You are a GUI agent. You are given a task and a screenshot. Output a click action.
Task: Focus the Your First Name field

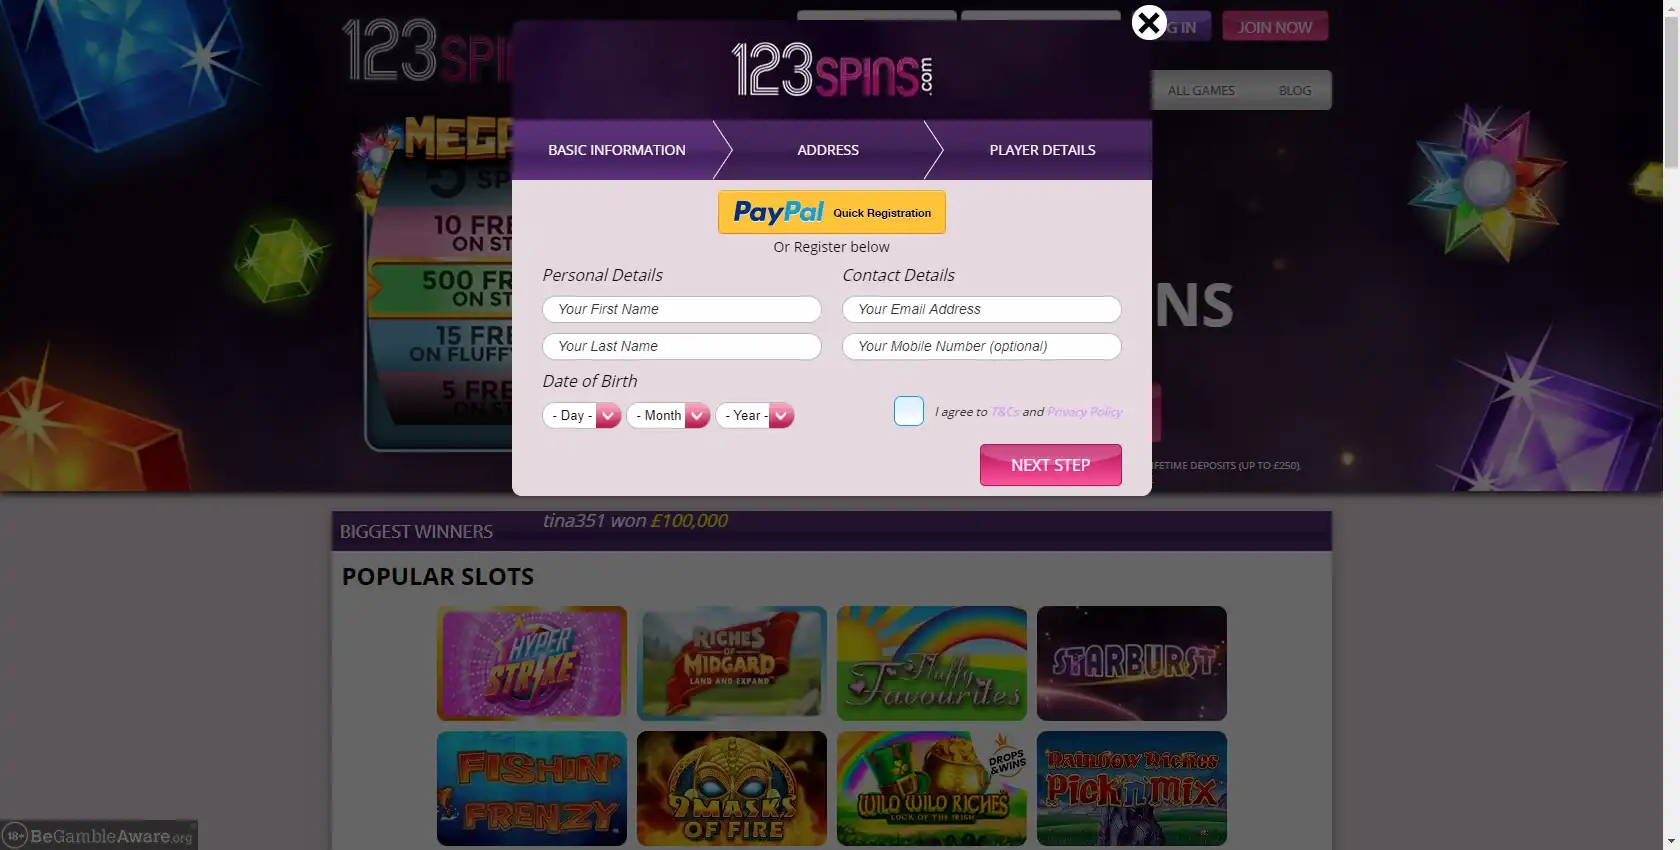(x=682, y=309)
